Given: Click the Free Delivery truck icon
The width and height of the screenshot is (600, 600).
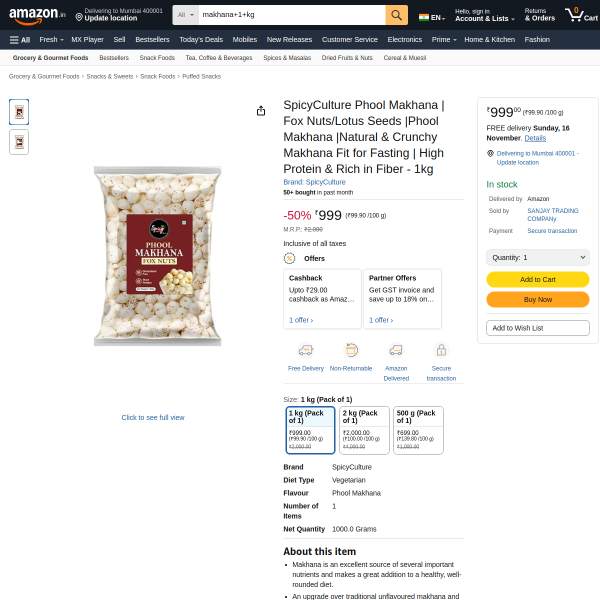Looking at the screenshot, I should 305,350.
